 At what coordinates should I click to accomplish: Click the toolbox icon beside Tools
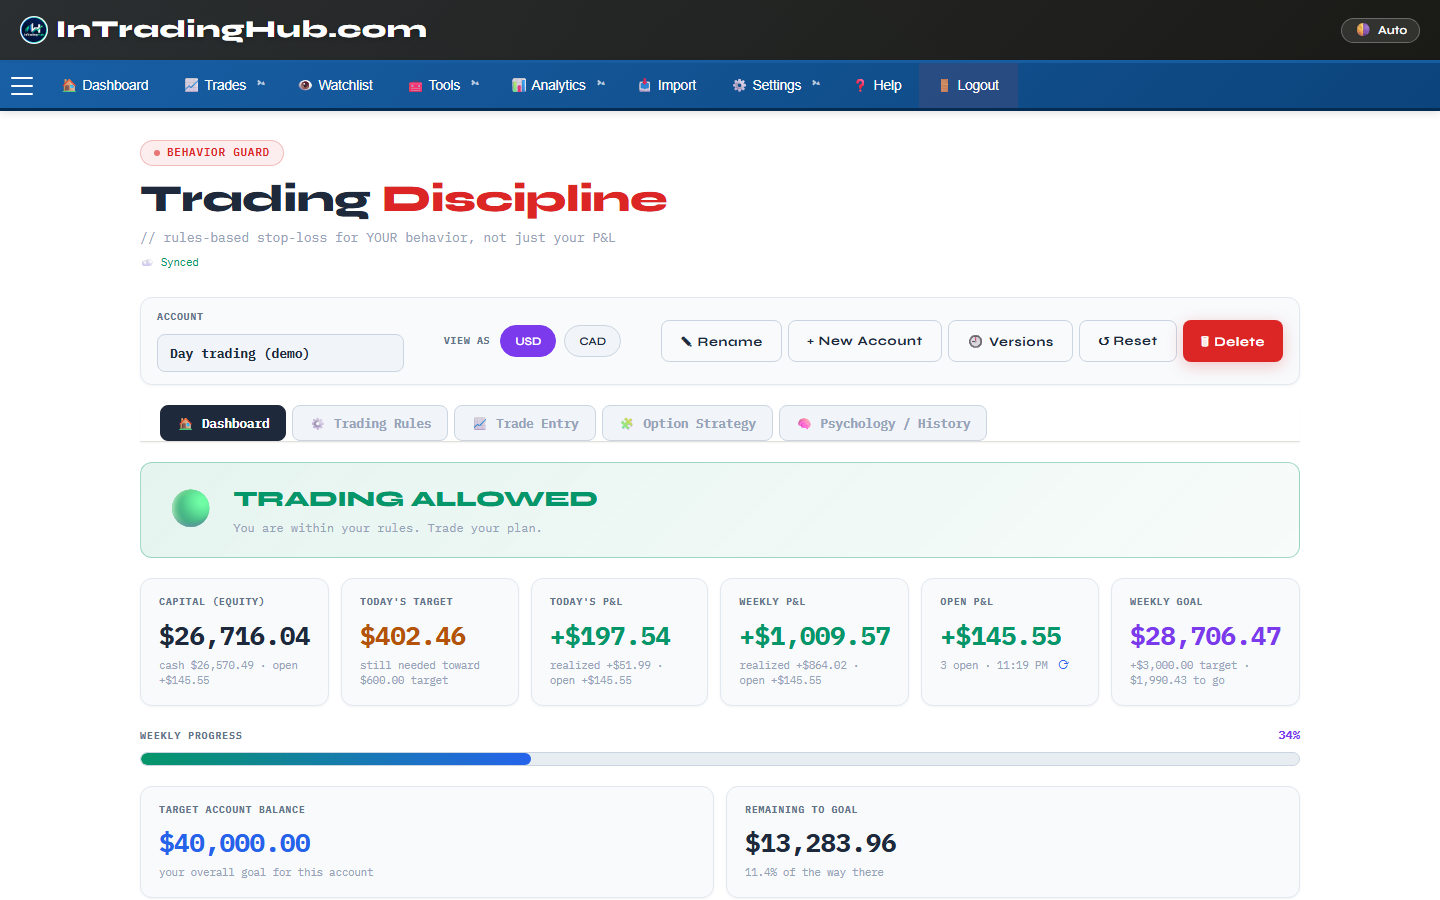tap(415, 86)
